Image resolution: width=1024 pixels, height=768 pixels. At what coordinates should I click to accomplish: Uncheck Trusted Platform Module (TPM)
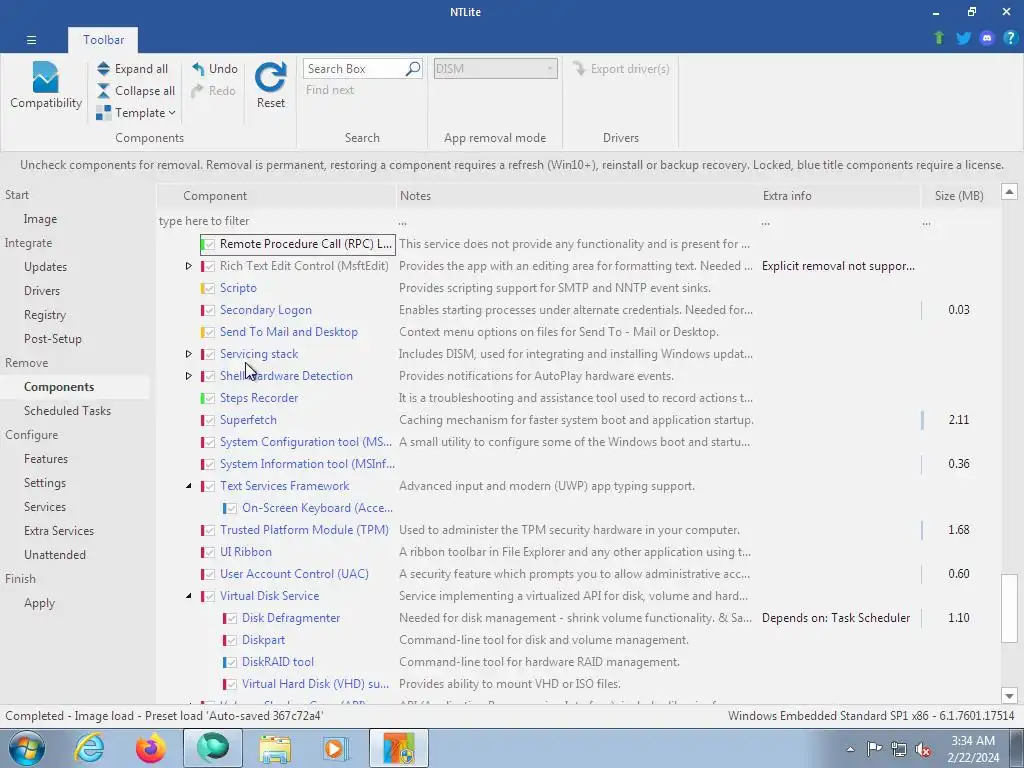[209, 530]
